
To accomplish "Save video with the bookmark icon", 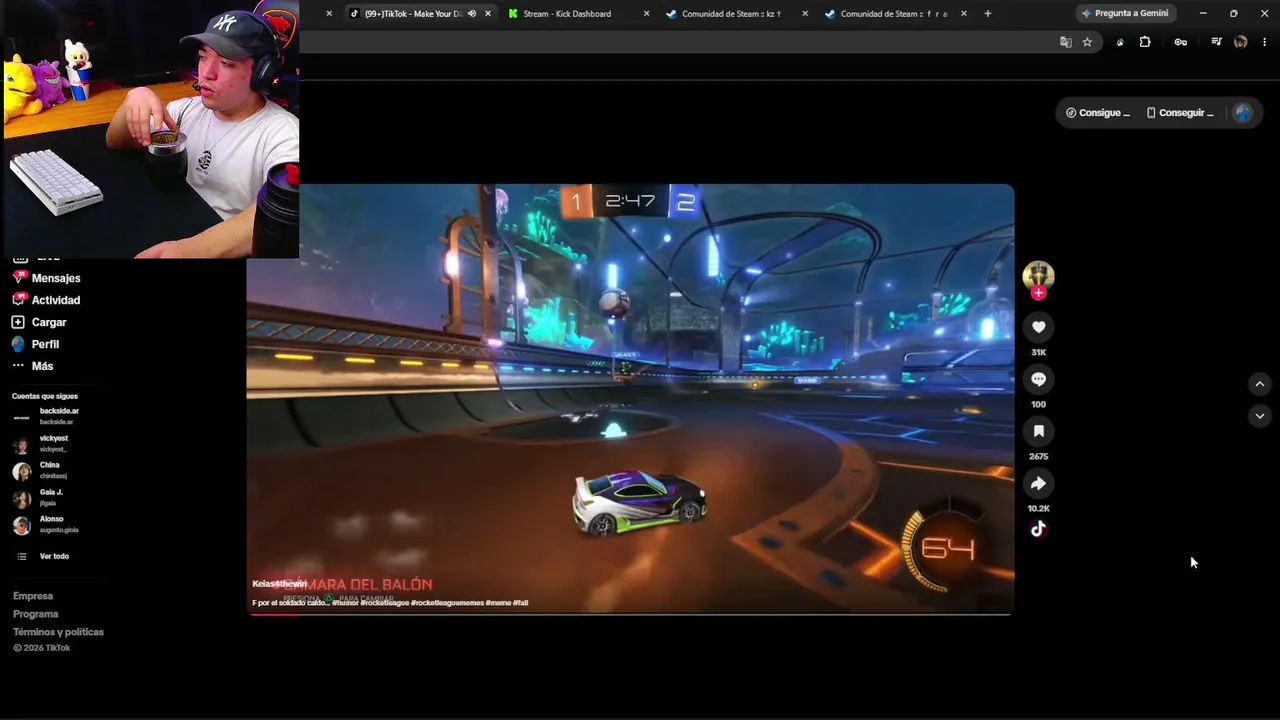I will (1038, 431).
